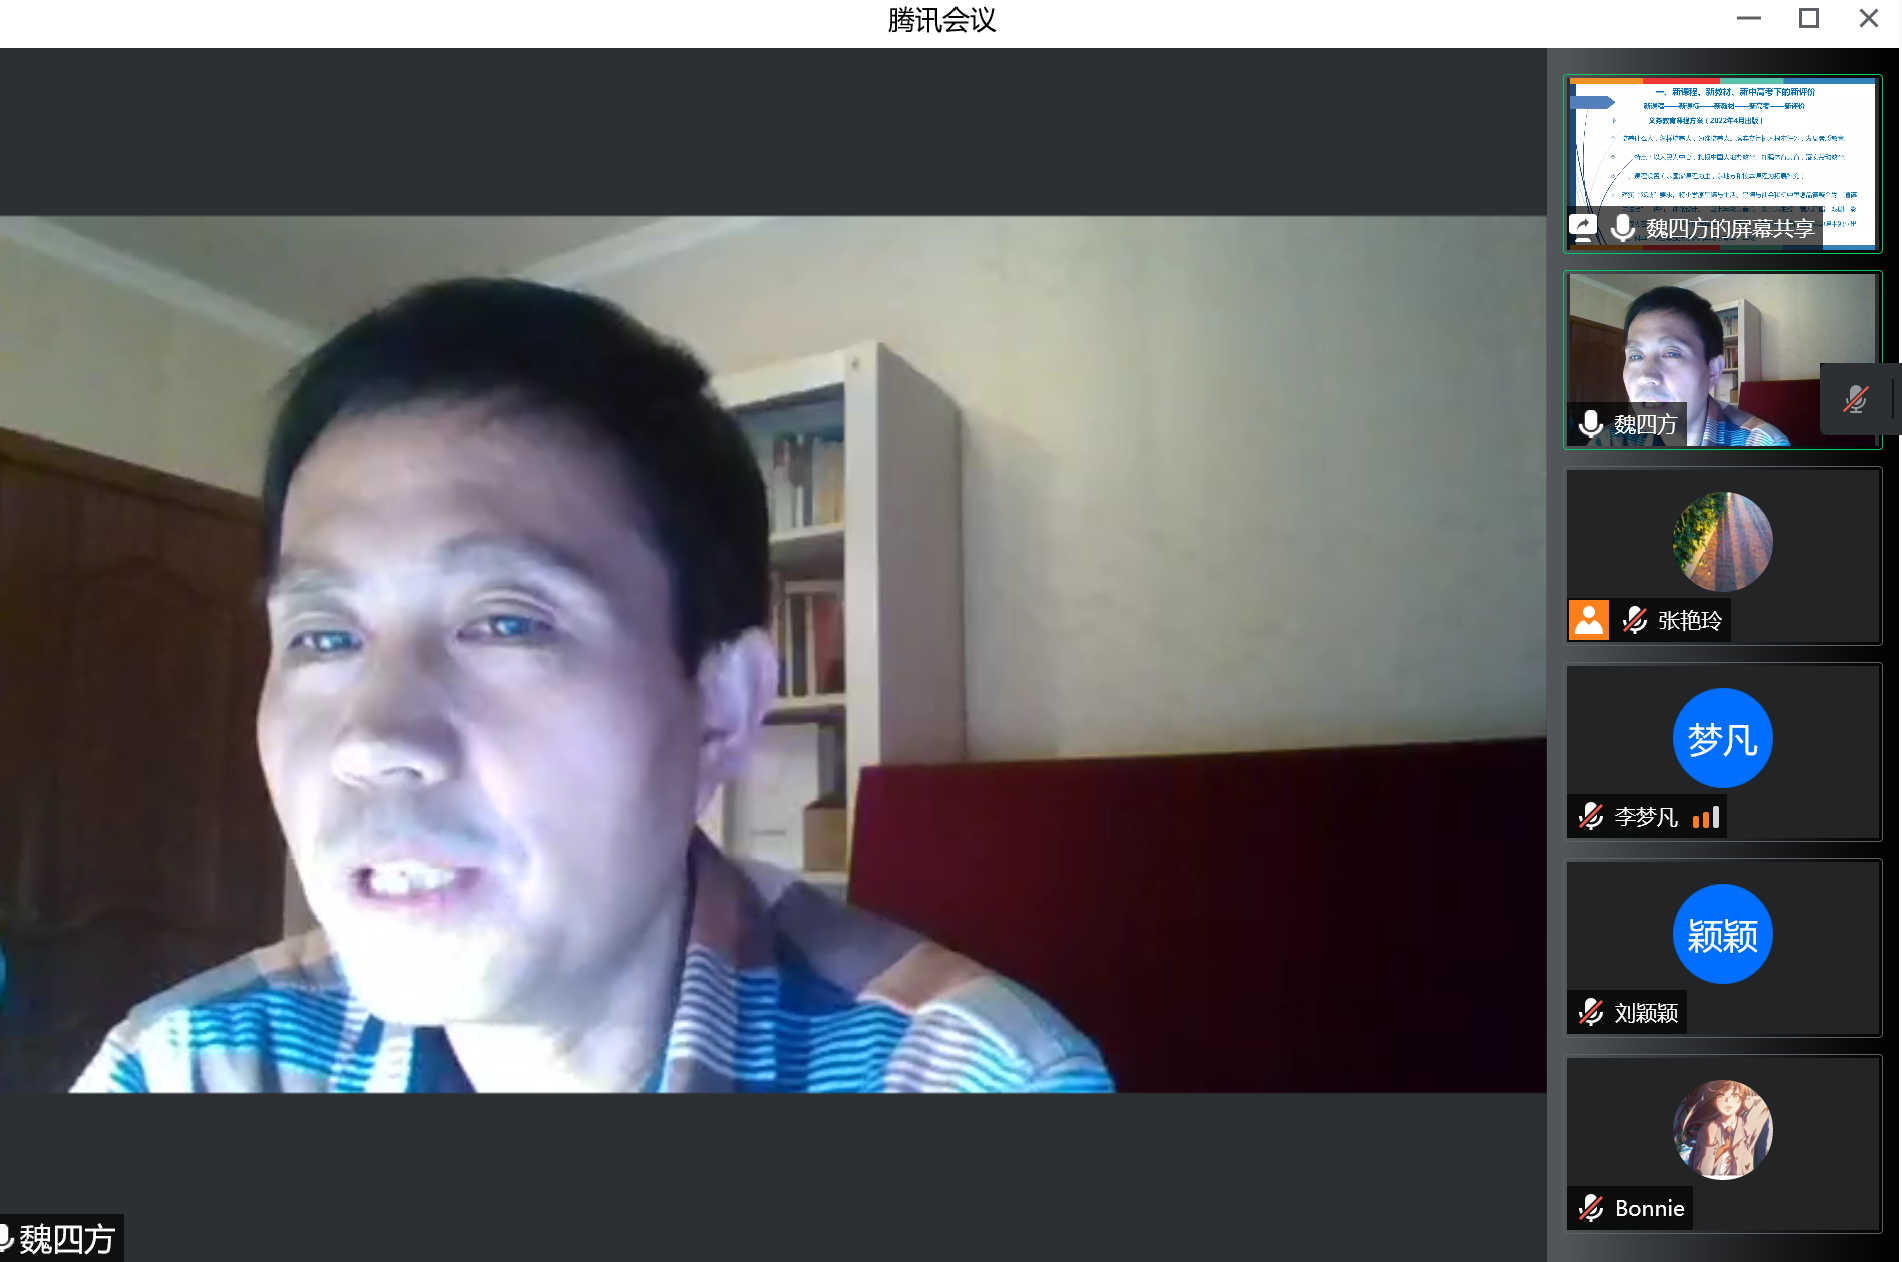Click the Bonnie name label

(1649, 1208)
